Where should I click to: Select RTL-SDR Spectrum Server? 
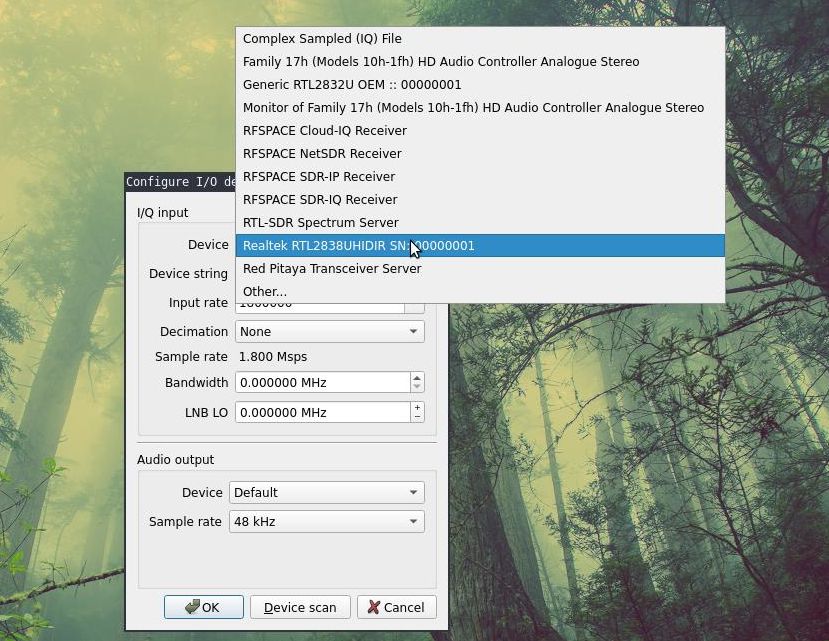click(x=480, y=223)
